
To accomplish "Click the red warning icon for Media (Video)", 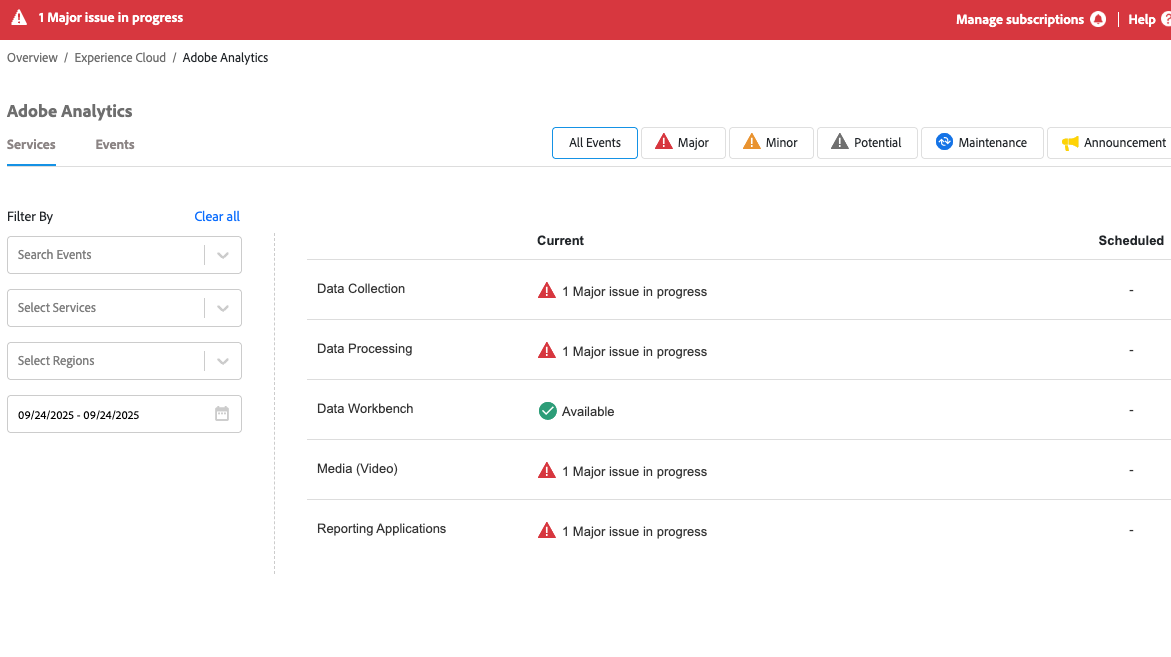I will pyautogui.click(x=547, y=471).
